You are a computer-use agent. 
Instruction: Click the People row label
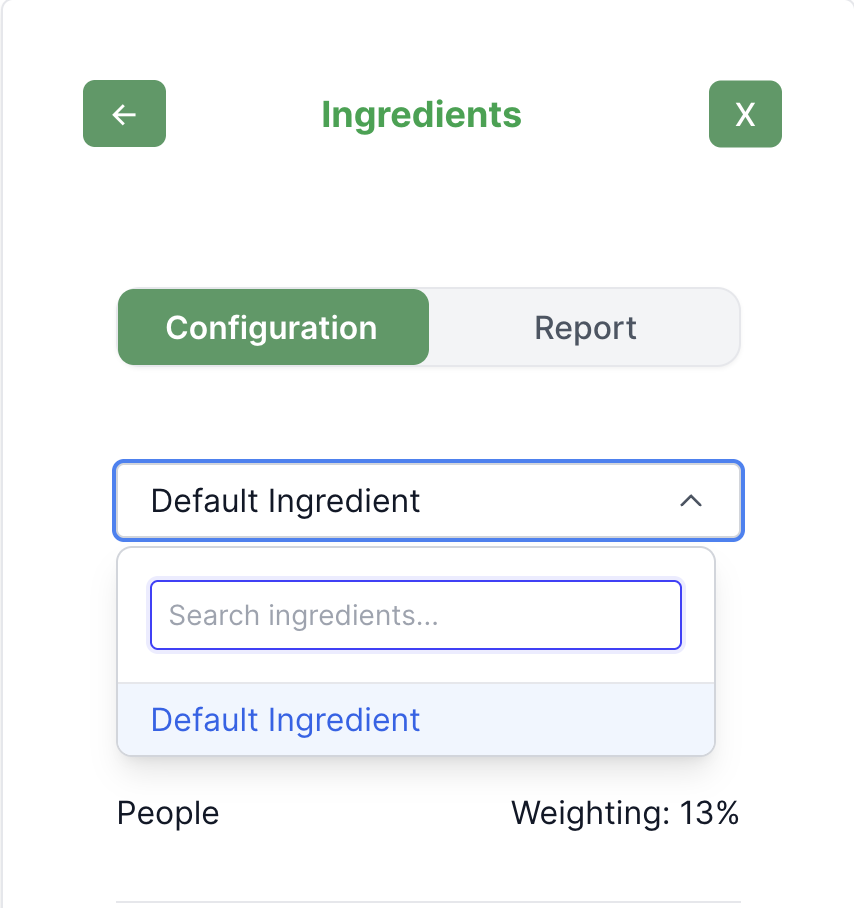click(x=168, y=813)
